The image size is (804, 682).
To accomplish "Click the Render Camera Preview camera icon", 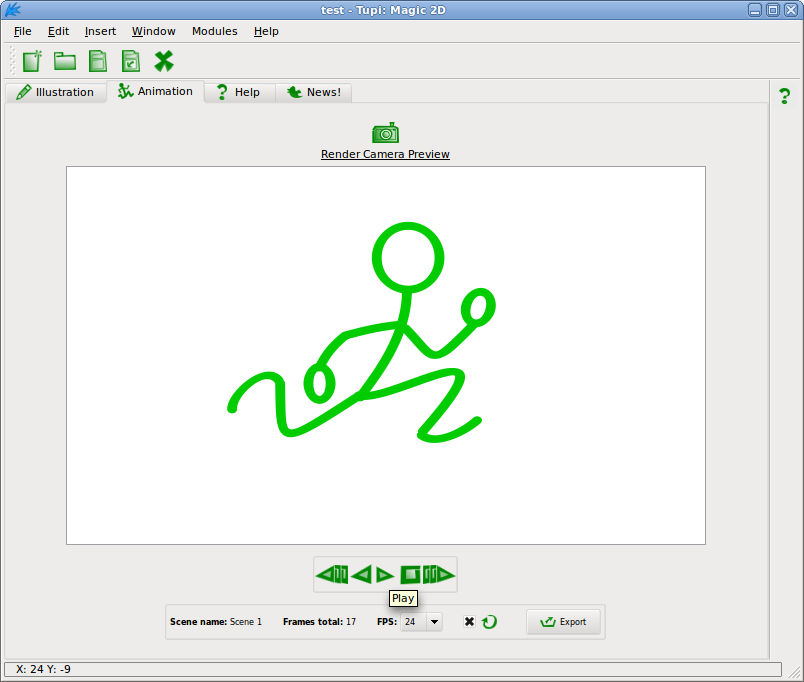I will point(385,133).
